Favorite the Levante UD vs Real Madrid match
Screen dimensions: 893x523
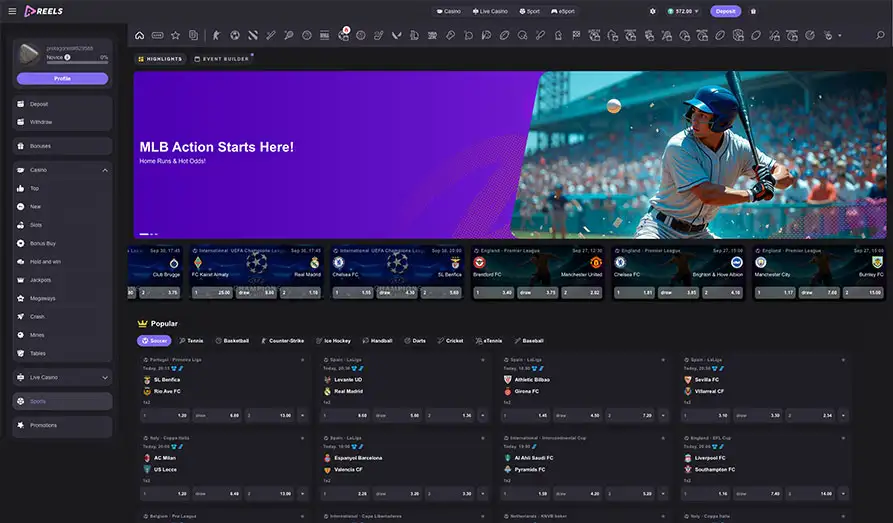[482, 360]
